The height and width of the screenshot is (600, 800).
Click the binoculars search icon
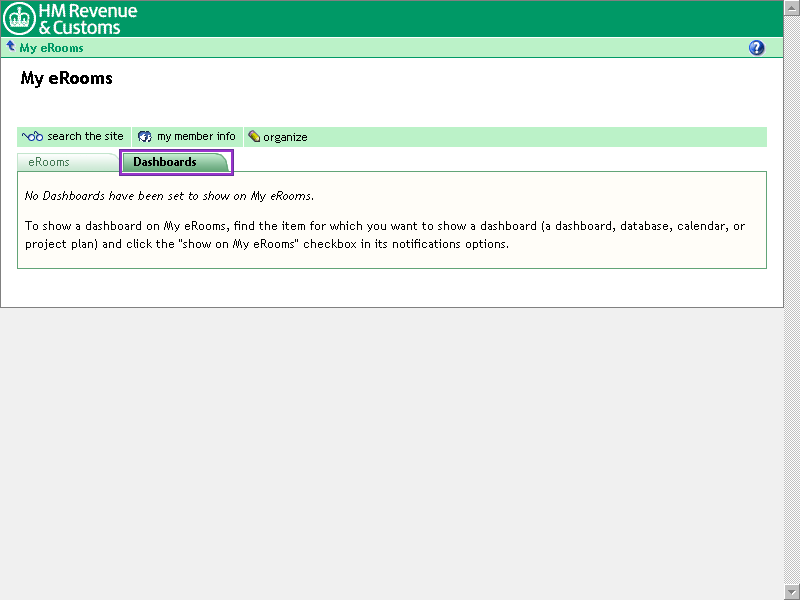(32, 137)
